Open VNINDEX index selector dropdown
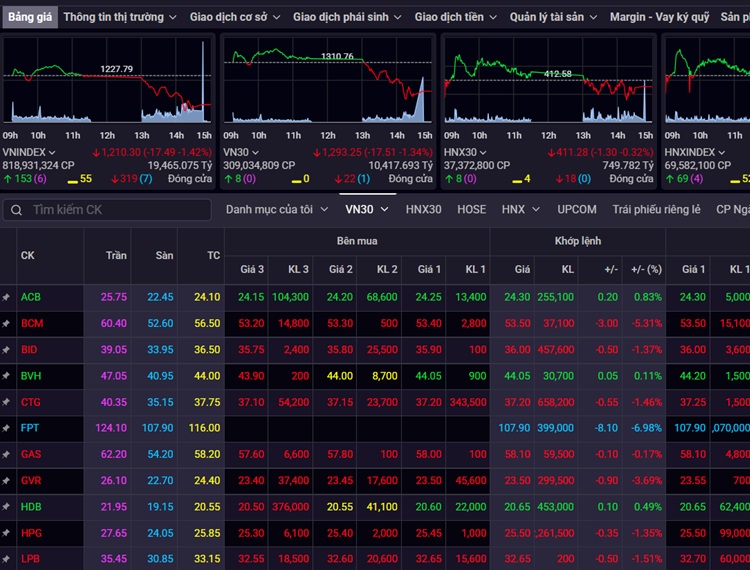This screenshot has height=570, width=750. click(x=29, y=153)
